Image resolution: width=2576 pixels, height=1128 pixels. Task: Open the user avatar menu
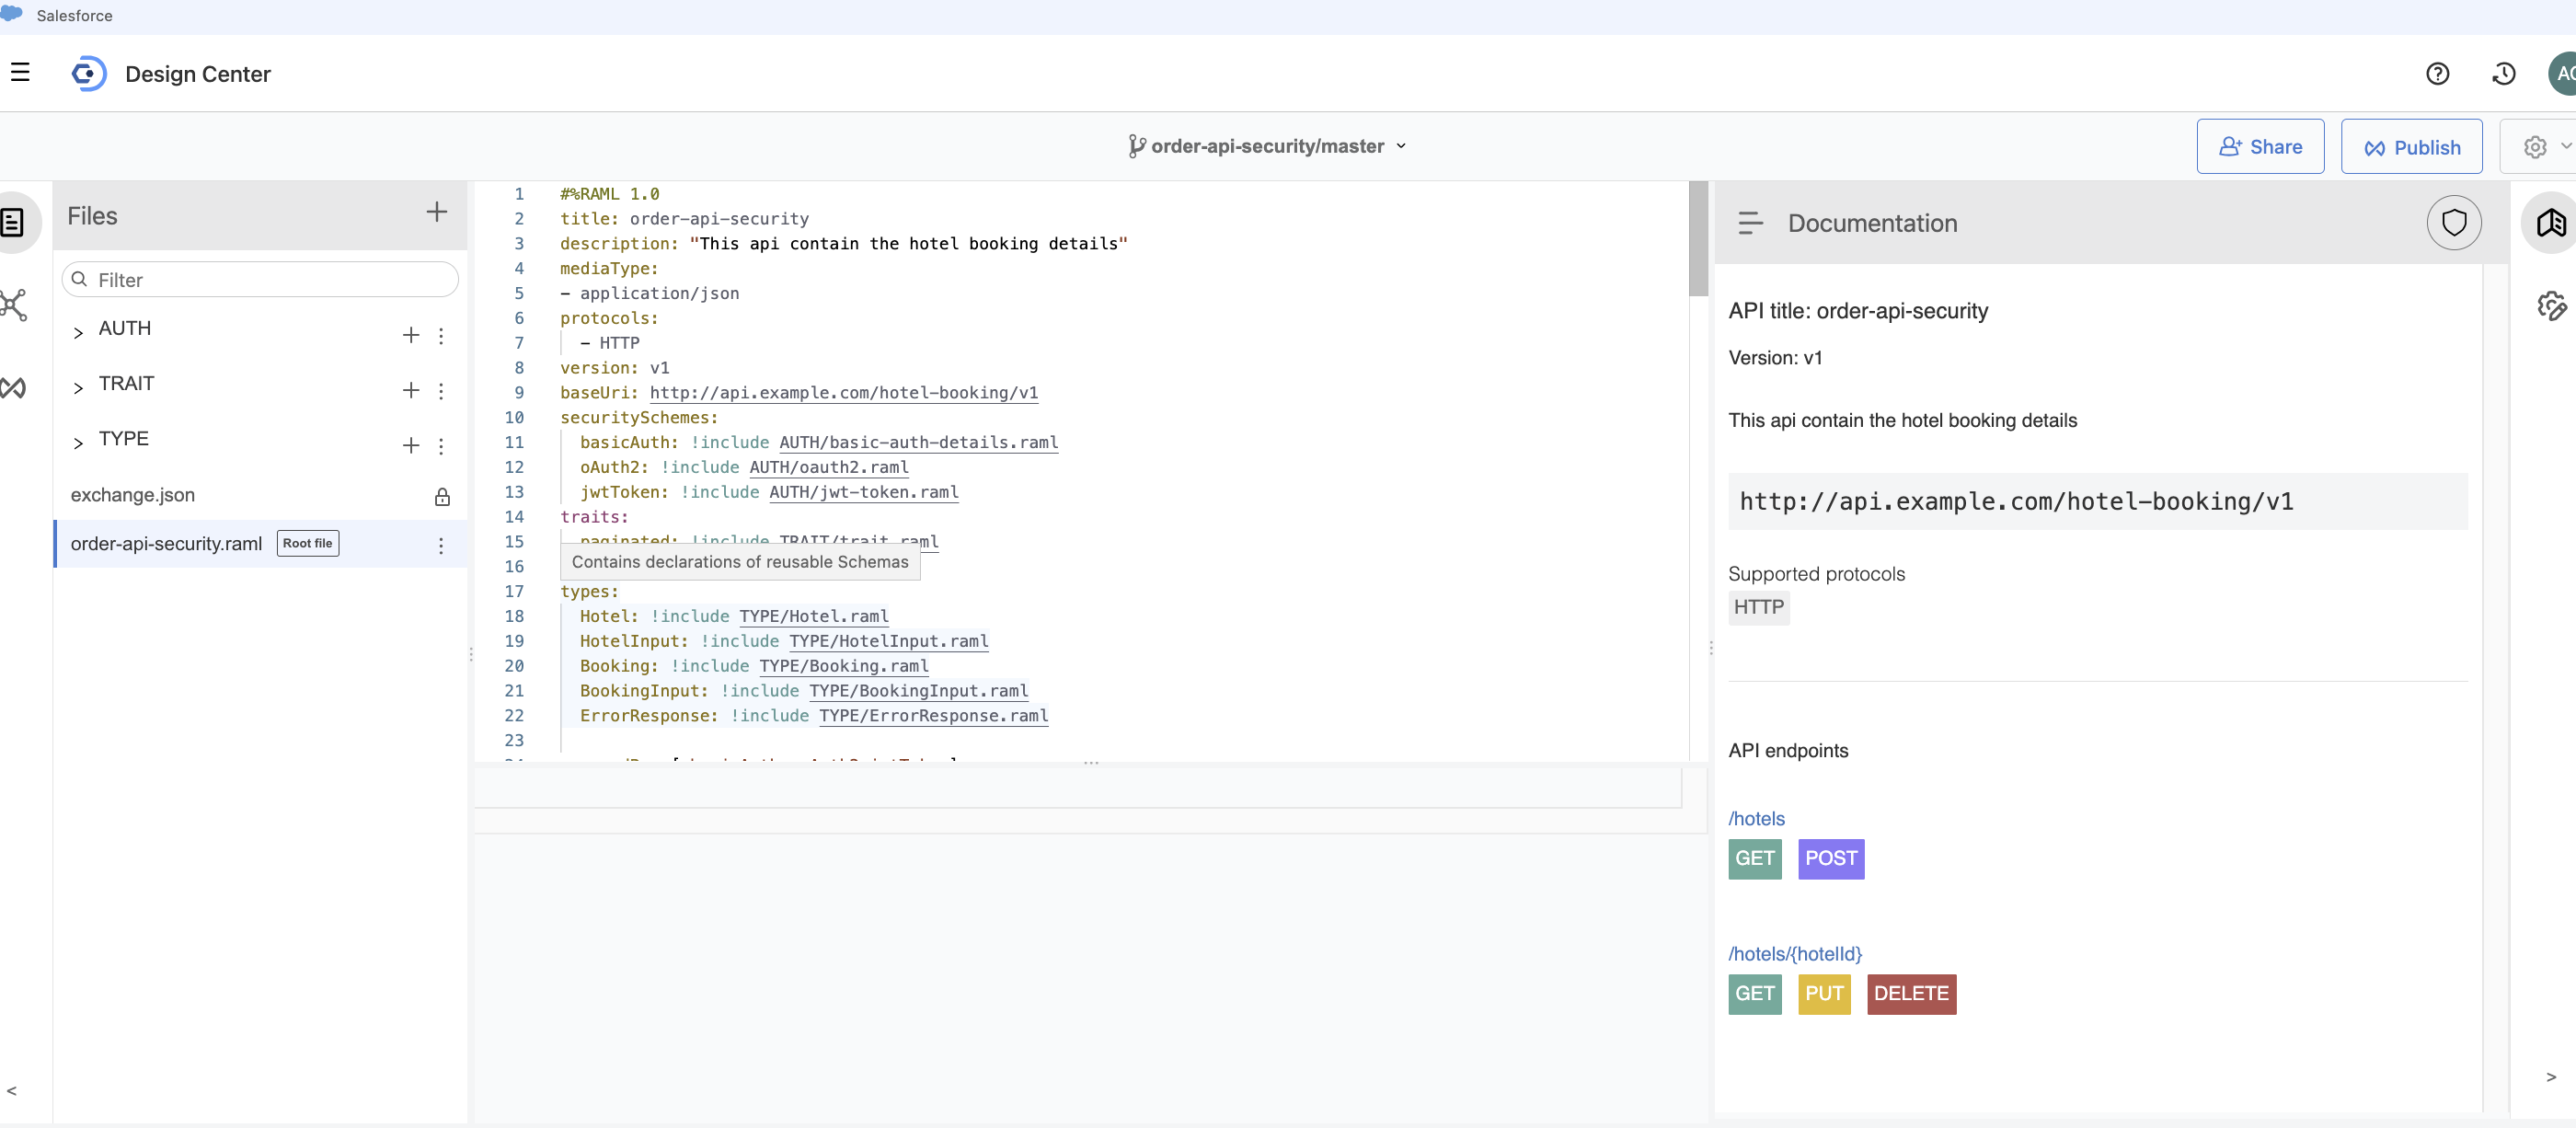click(2562, 74)
